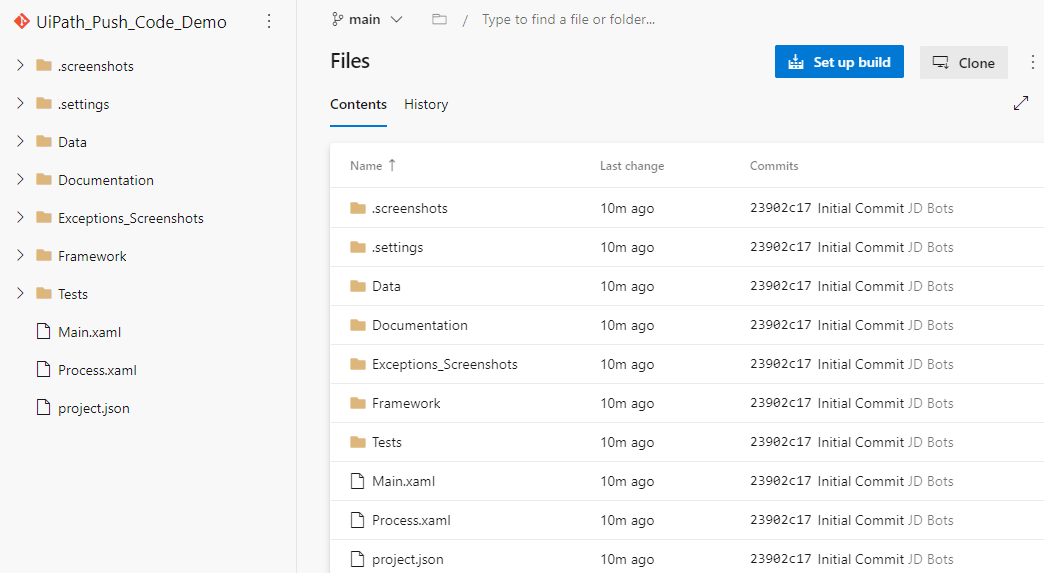Select the Data folder icon in the sidebar tree
The image size is (1044, 573).
pyautogui.click(x=44, y=141)
